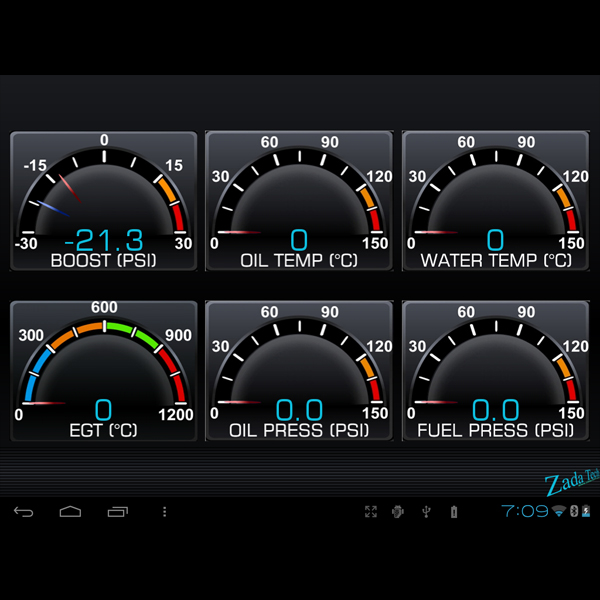Open the three-dot overflow menu

click(165, 512)
